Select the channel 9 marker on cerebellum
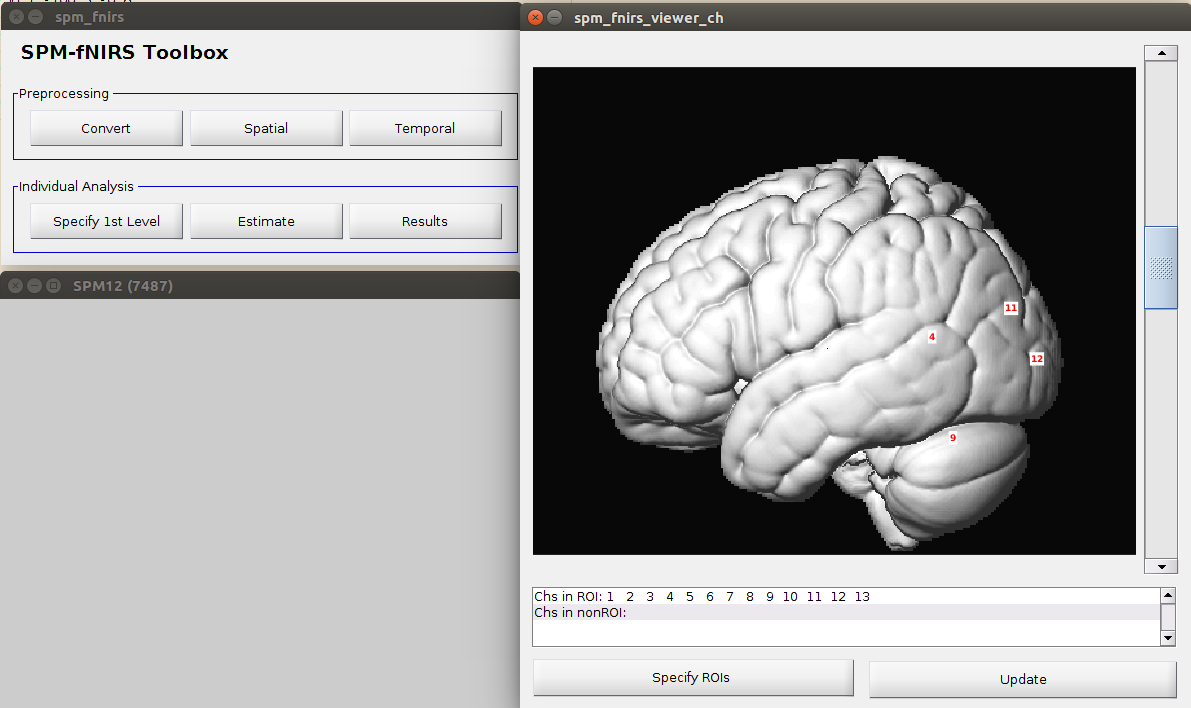This screenshot has width=1191, height=708. coord(953,438)
